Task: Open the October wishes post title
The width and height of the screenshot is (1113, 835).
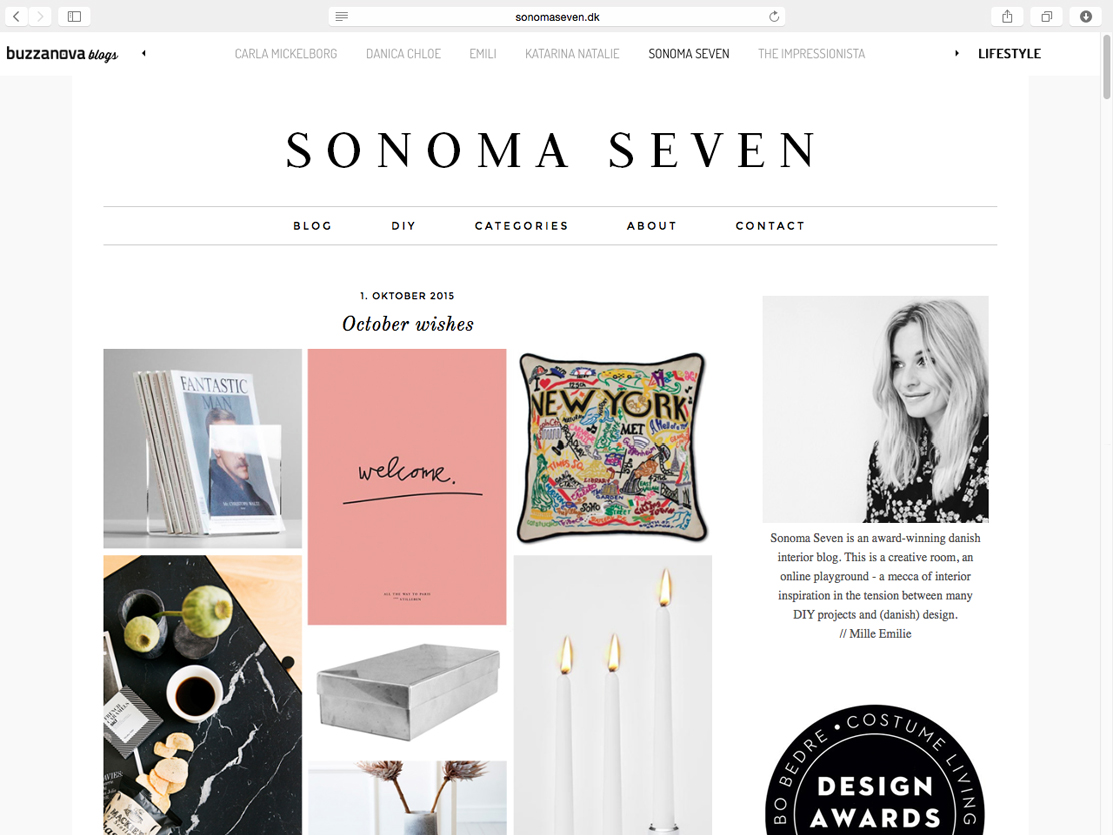Action: coord(408,324)
